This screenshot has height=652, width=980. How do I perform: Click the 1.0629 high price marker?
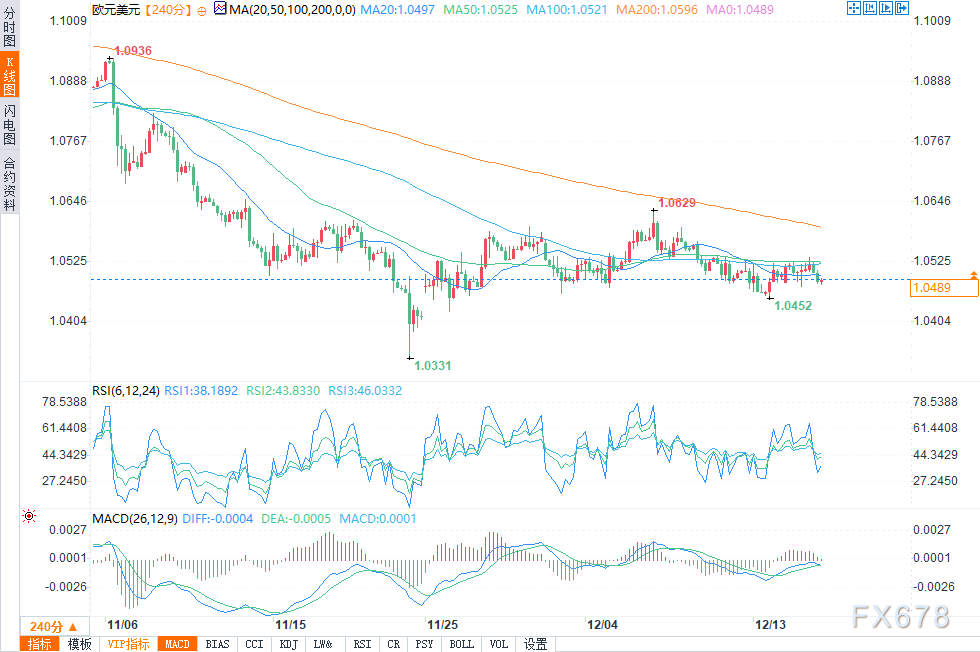point(677,203)
